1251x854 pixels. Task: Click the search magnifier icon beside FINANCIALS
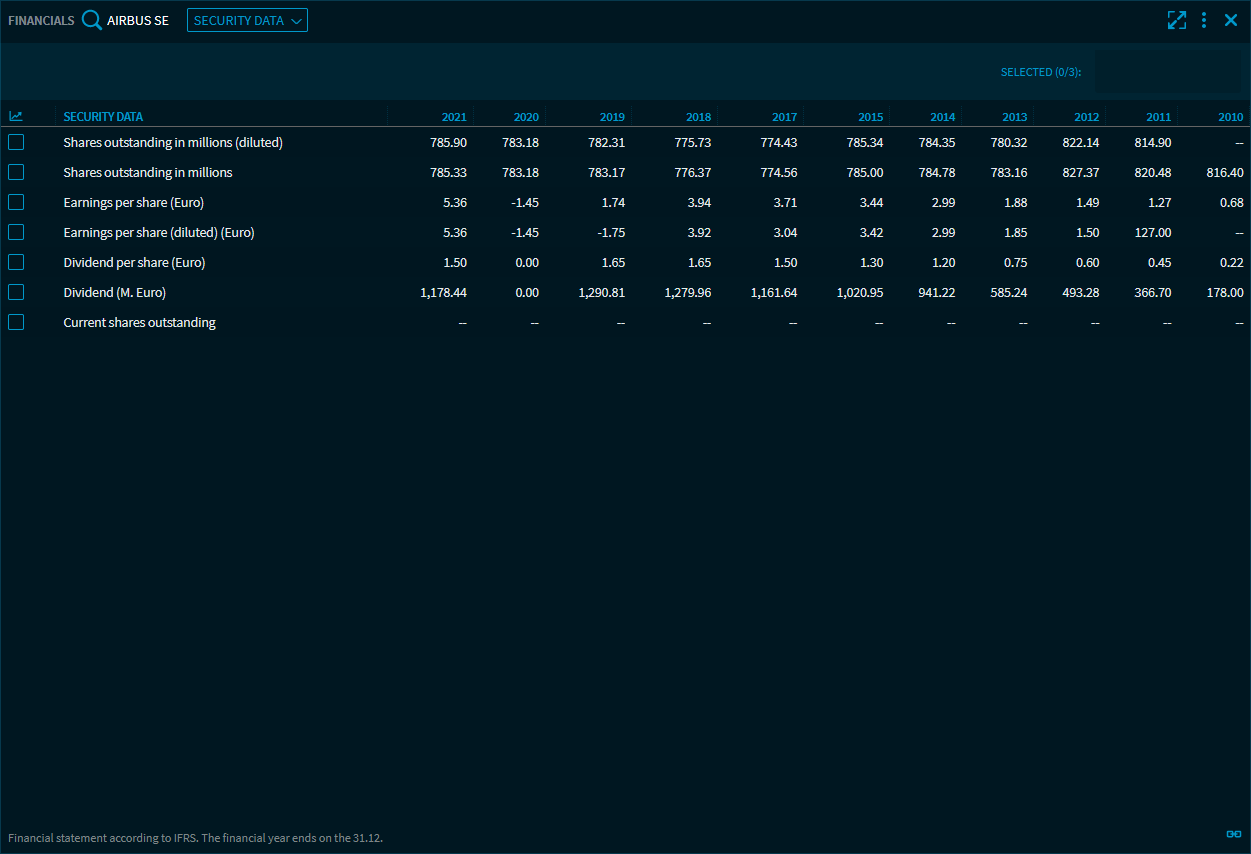pos(92,20)
